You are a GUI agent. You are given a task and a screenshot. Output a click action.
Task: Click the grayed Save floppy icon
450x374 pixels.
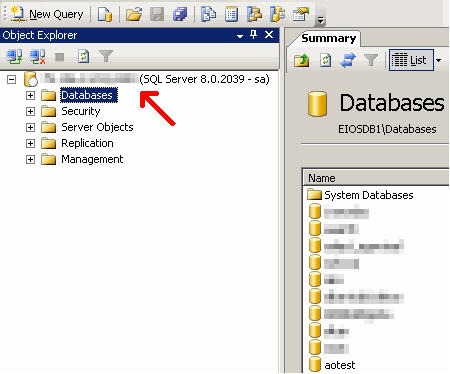tap(157, 14)
